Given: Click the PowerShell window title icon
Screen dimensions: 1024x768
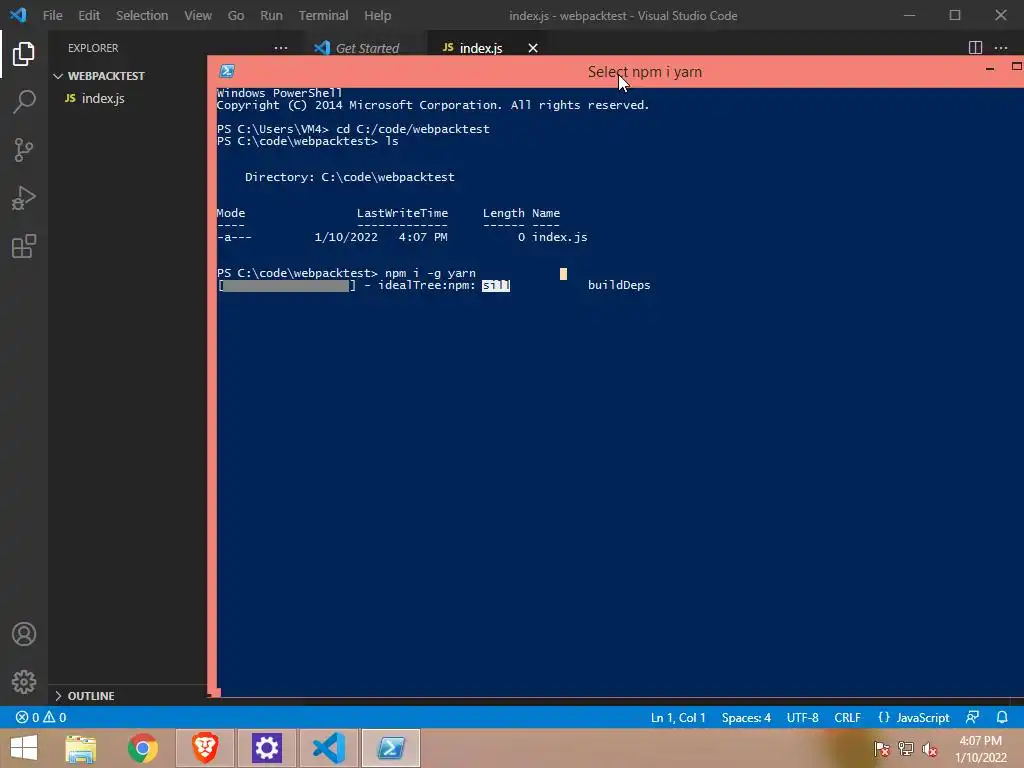Looking at the screenshot, I should point(227,71).
